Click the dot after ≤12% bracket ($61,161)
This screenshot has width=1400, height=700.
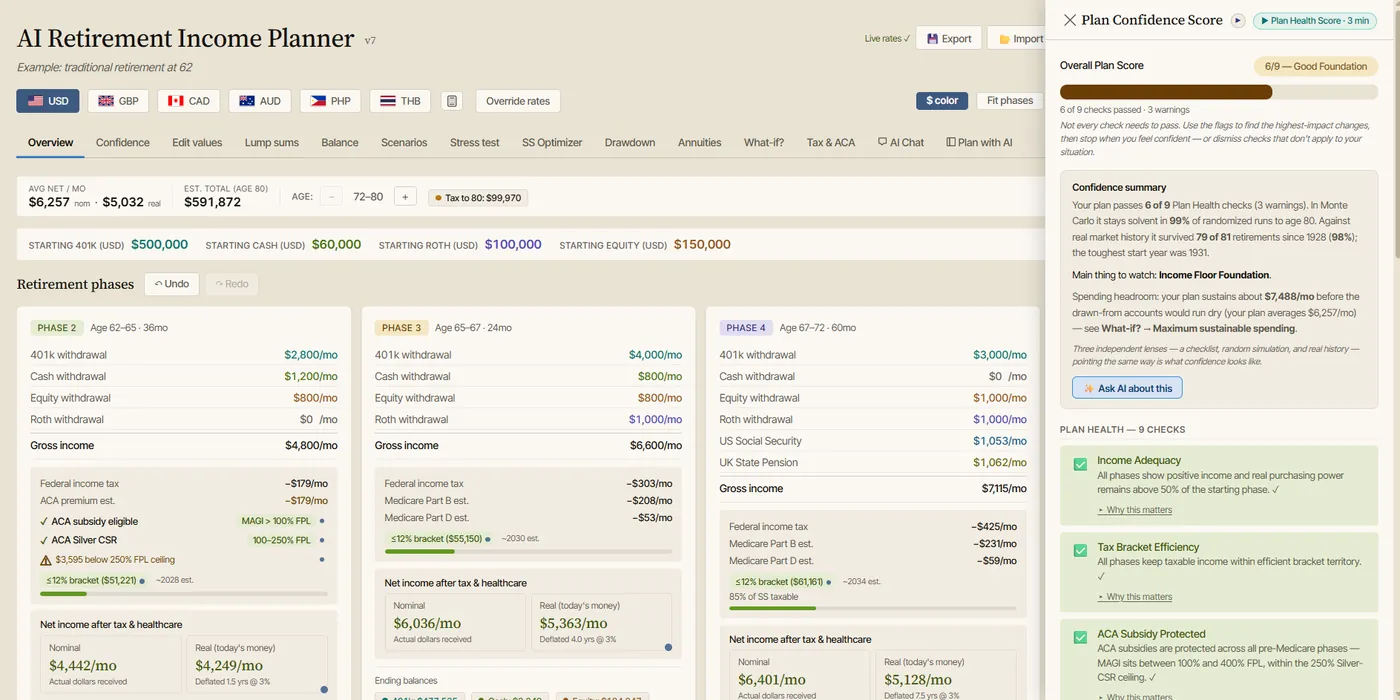click(829, 581)
